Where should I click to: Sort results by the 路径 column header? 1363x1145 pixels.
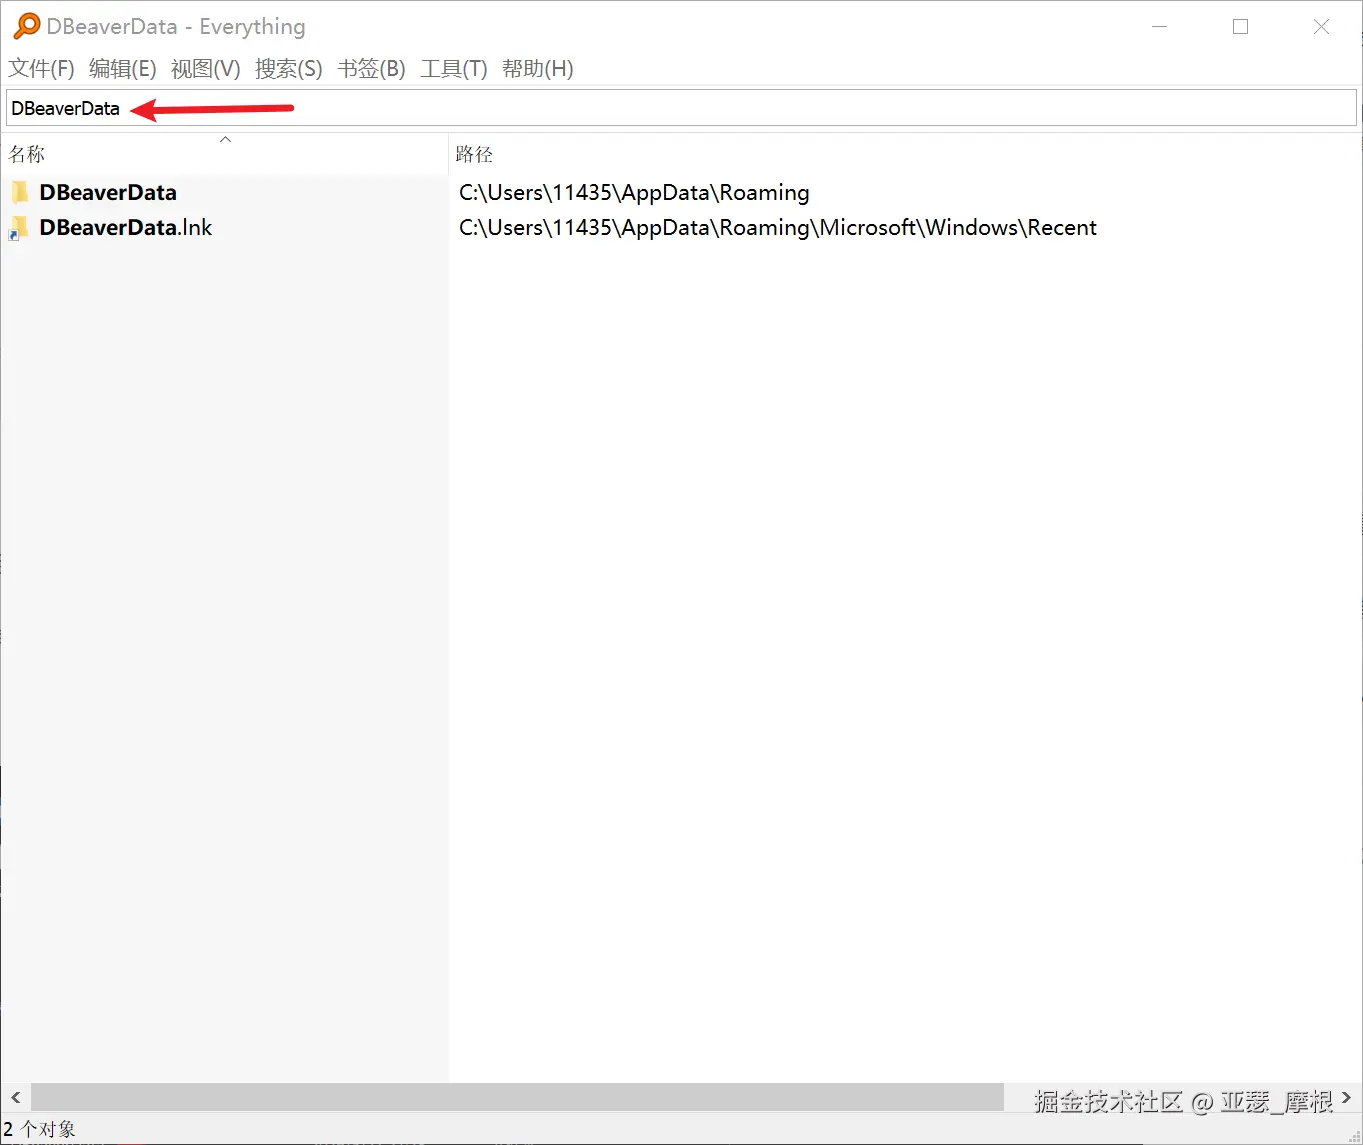tap(905, 154)
